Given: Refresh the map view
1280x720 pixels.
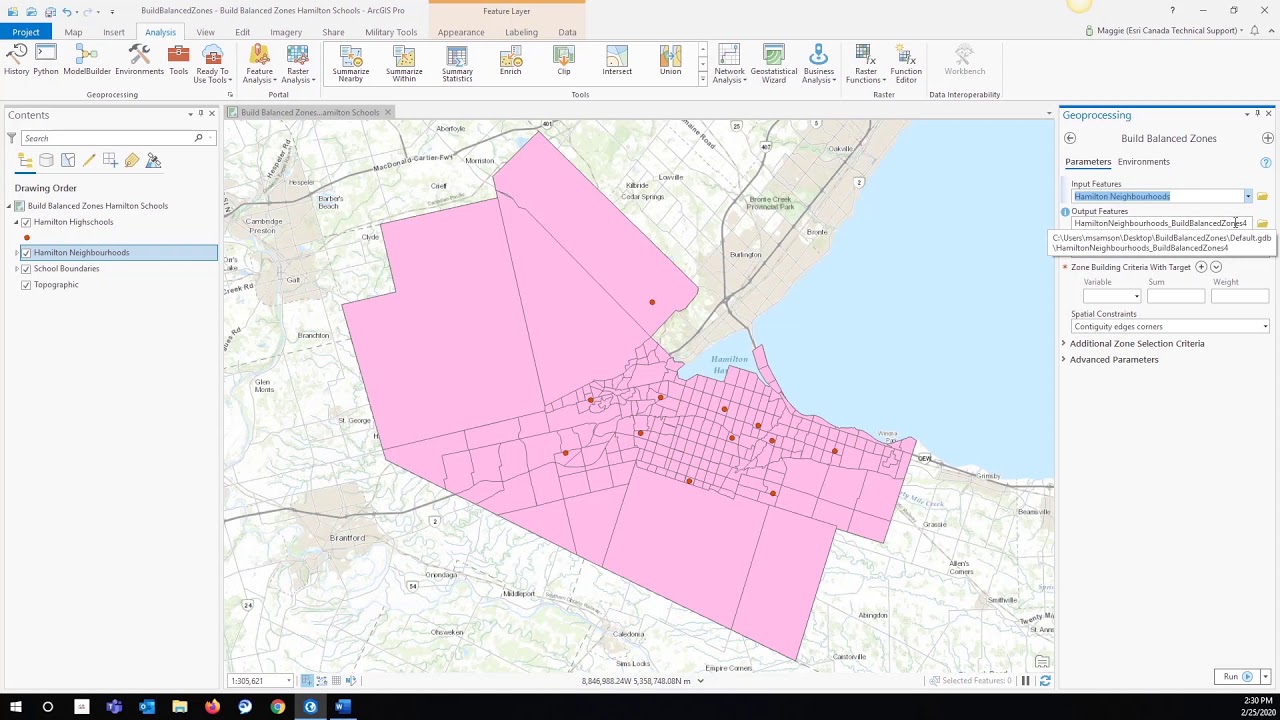Looking at the screenshot, I should pos(1044,681).
